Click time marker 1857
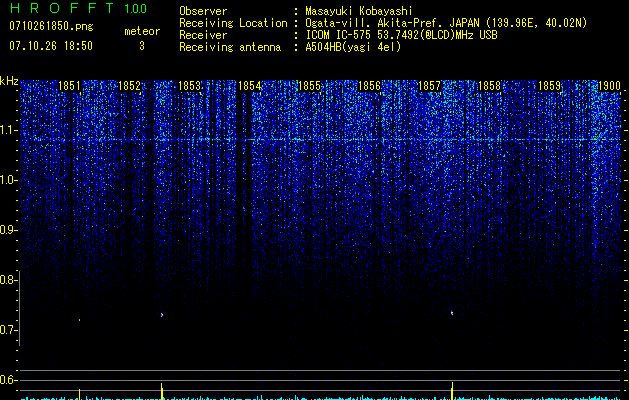Image resolution: width=629 pixels, height=400 pixels. click(x=429, y=86)
